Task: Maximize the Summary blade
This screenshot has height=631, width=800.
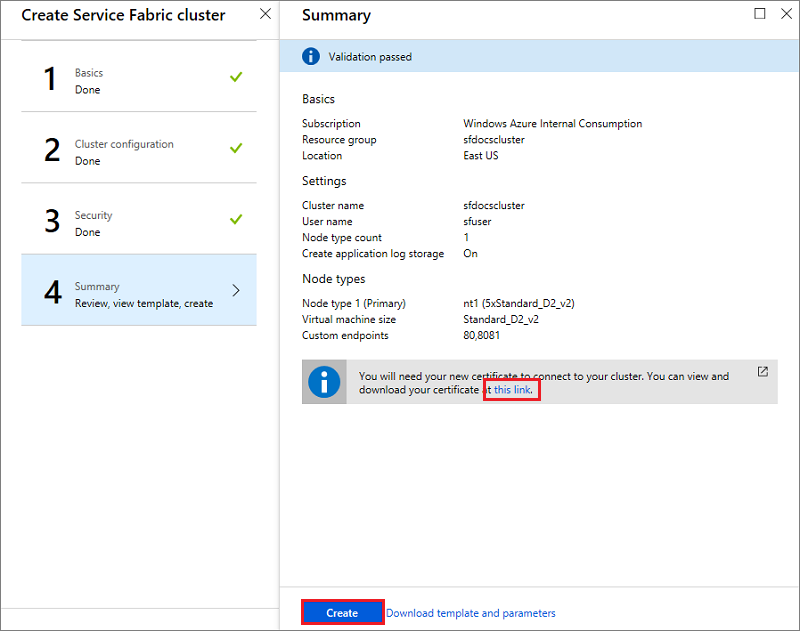Action: 760,14
